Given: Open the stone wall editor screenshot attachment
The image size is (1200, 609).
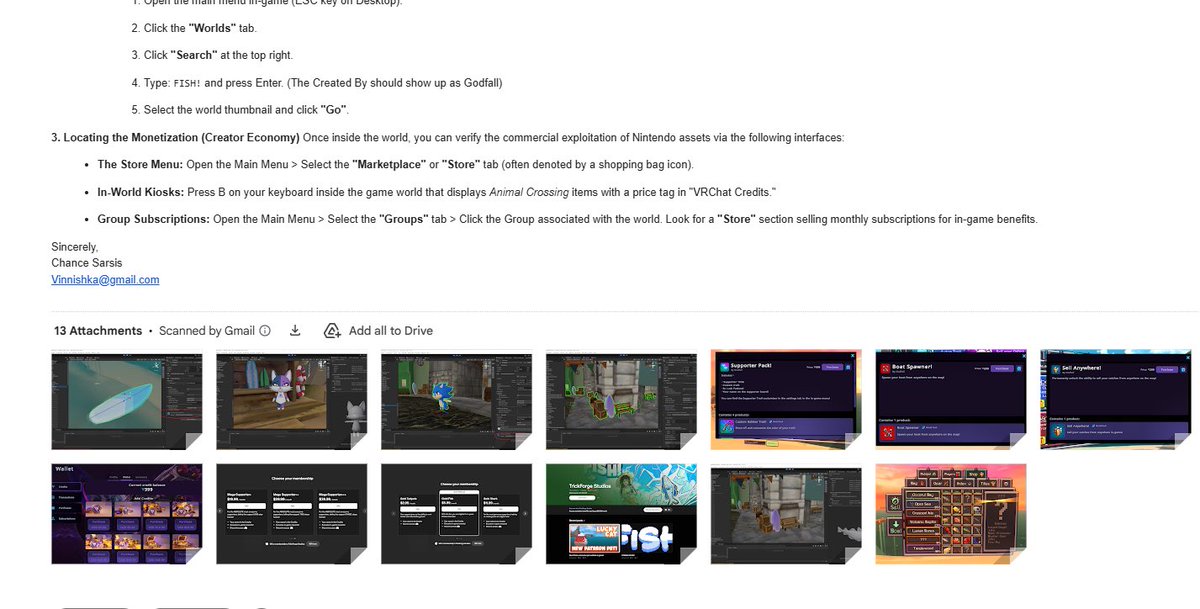Looking at the screenshot, I should click(786, 513).
